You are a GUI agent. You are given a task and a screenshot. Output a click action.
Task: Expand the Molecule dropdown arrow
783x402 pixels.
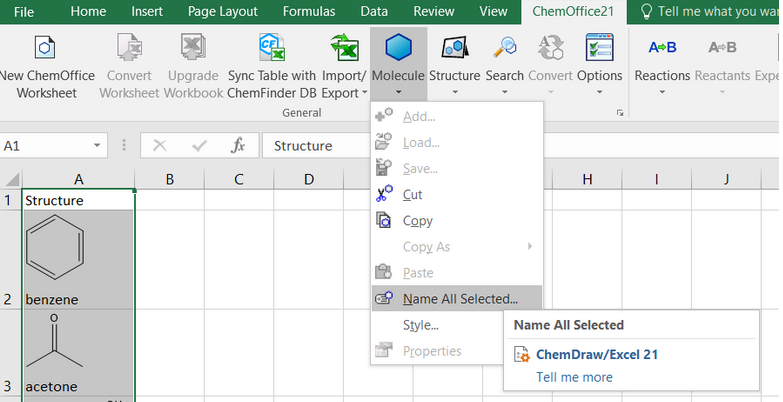click(398, 92)
